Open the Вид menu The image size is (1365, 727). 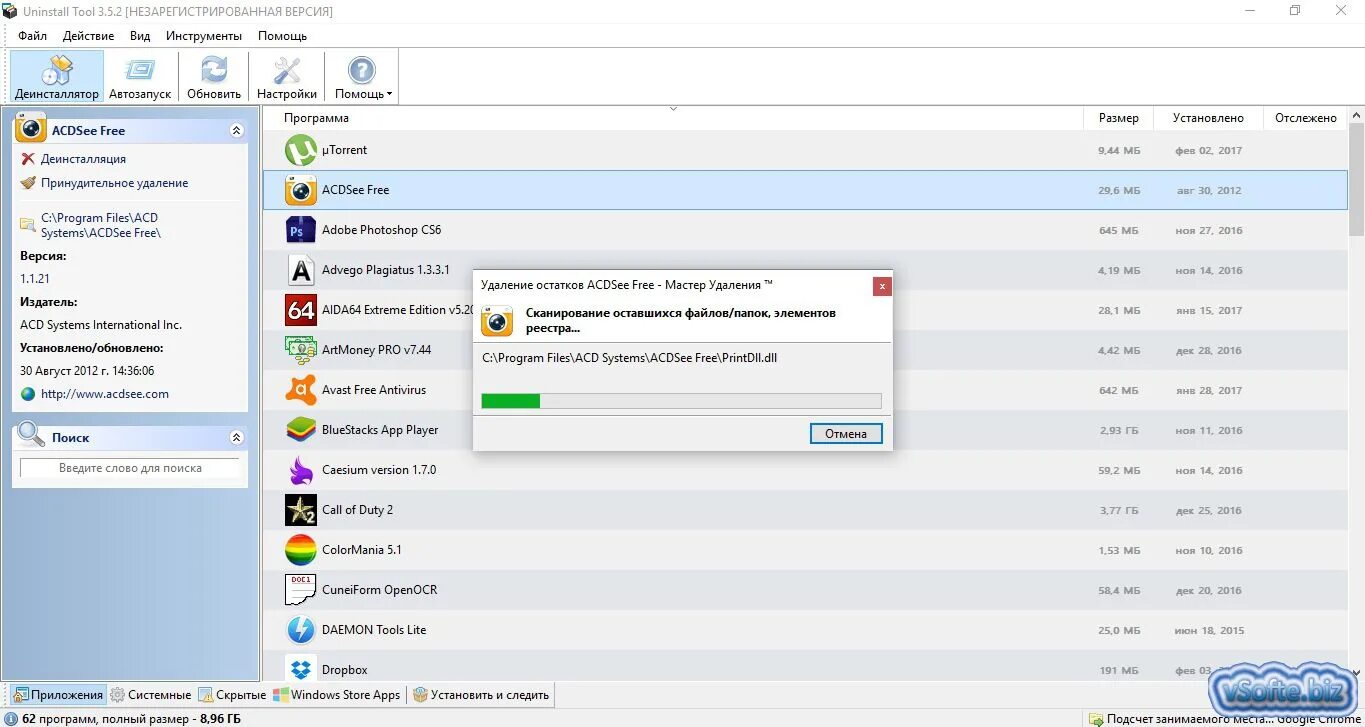click(x=140, y=36)
